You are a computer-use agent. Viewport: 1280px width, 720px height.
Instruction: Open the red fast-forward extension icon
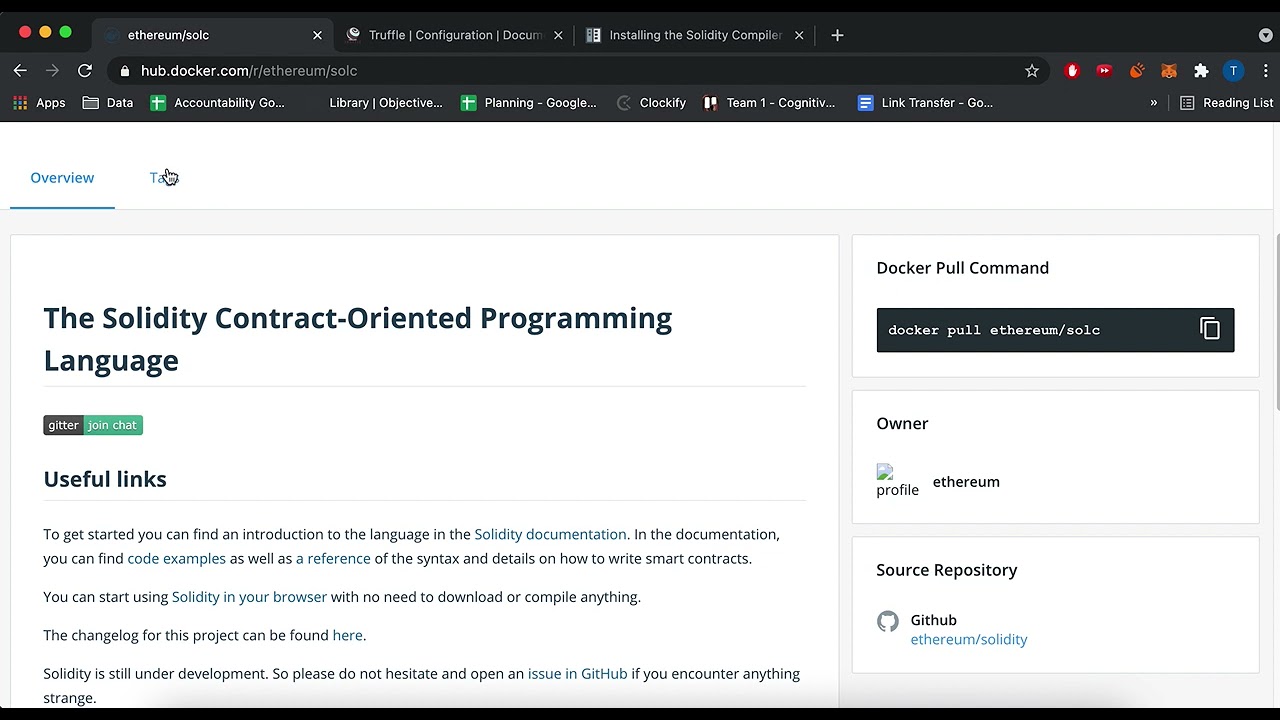pos(1104,71)
